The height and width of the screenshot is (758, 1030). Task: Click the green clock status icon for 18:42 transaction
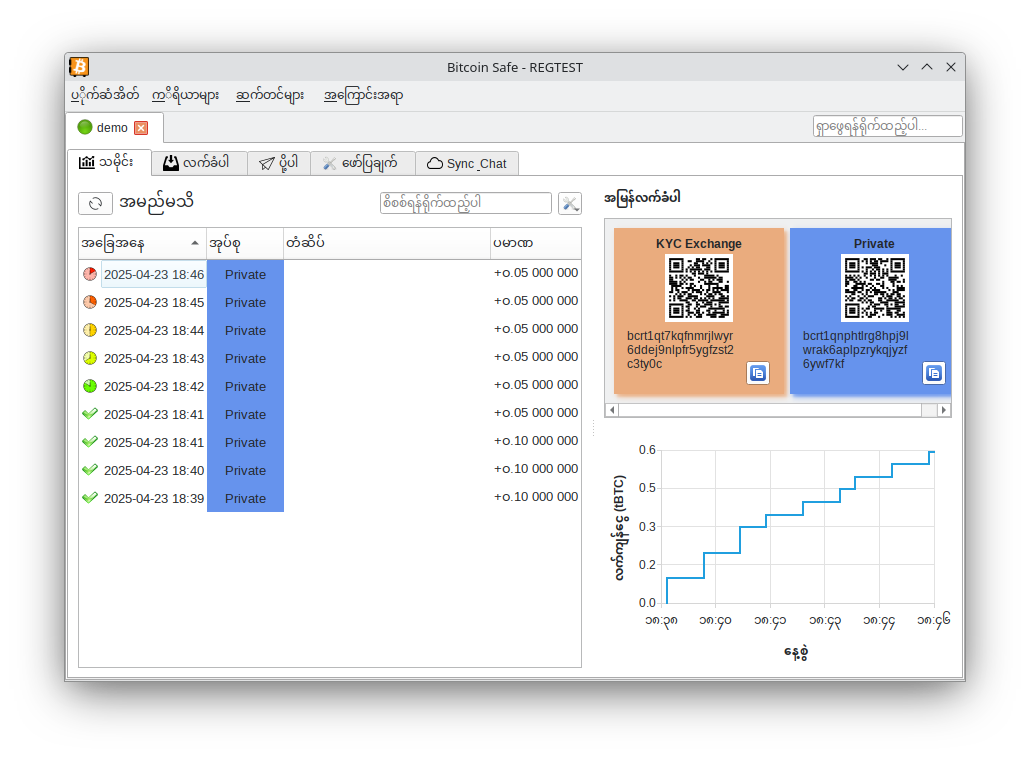coord(90,386)
